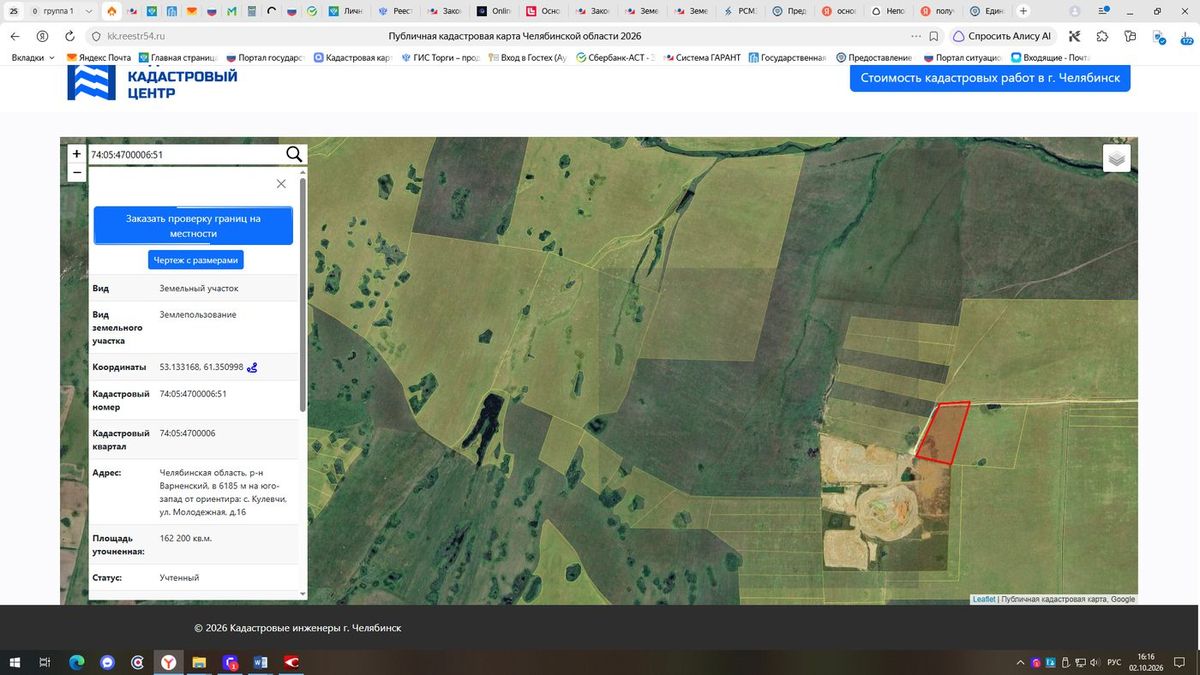Click address bar kk.reestr54.ru
This screenshot has width=1200, height=675.
tap(136, 36)
